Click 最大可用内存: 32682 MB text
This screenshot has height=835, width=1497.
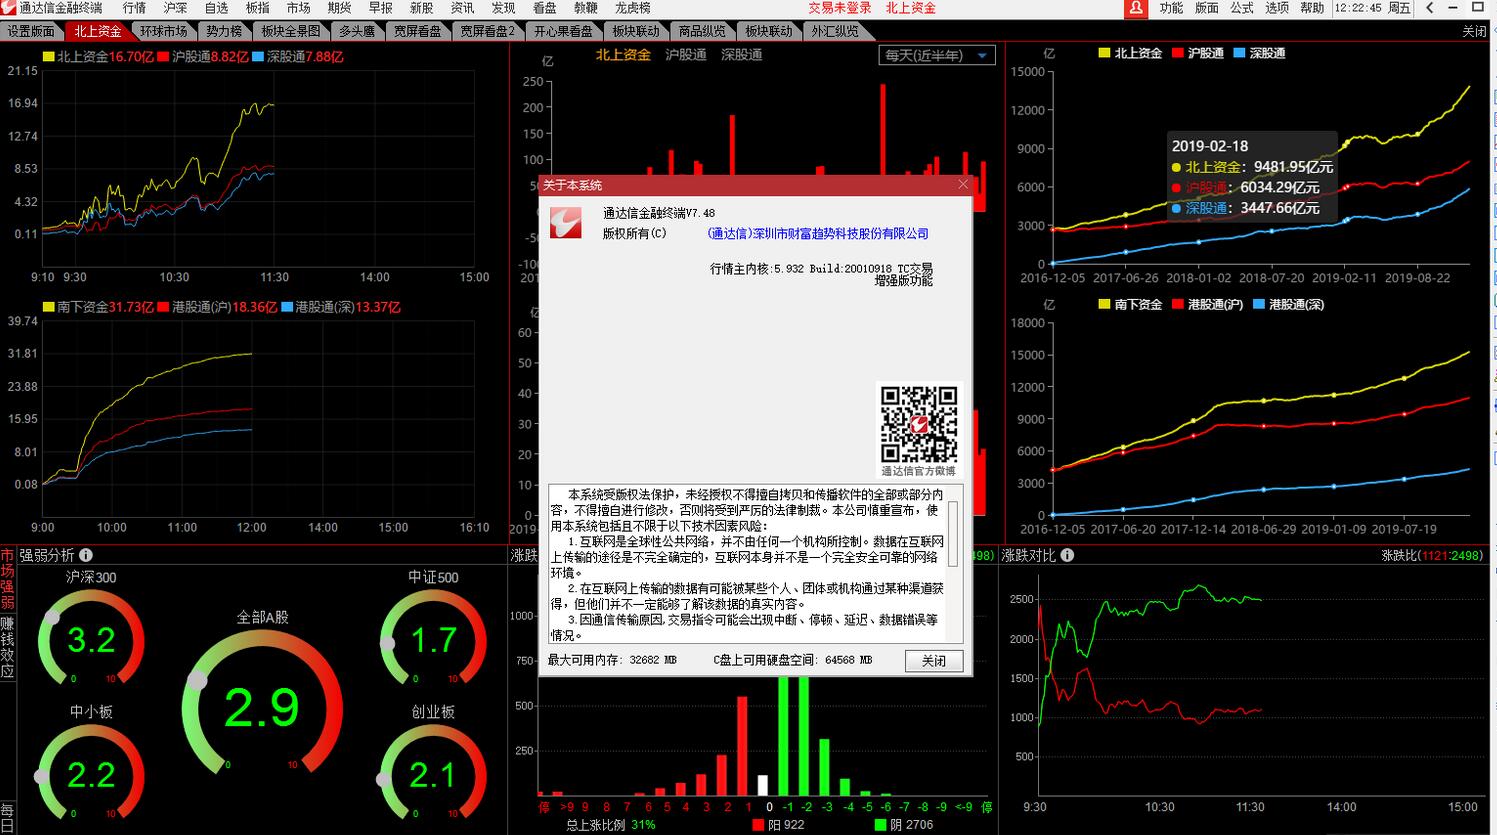coord(612,660)
